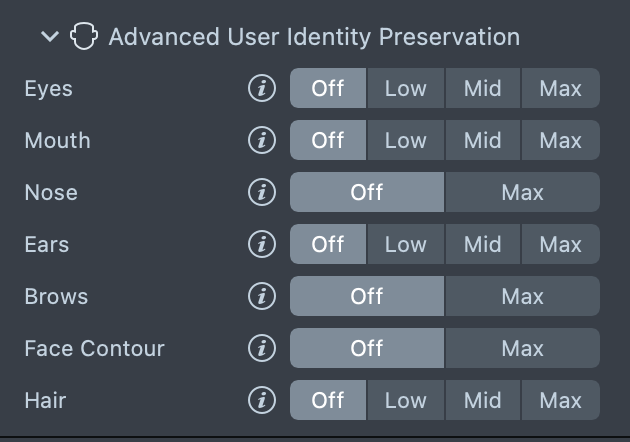Set Mouth preservation to Max
Viewport: 630px width, 442px height.
click(x=560, y=140)
